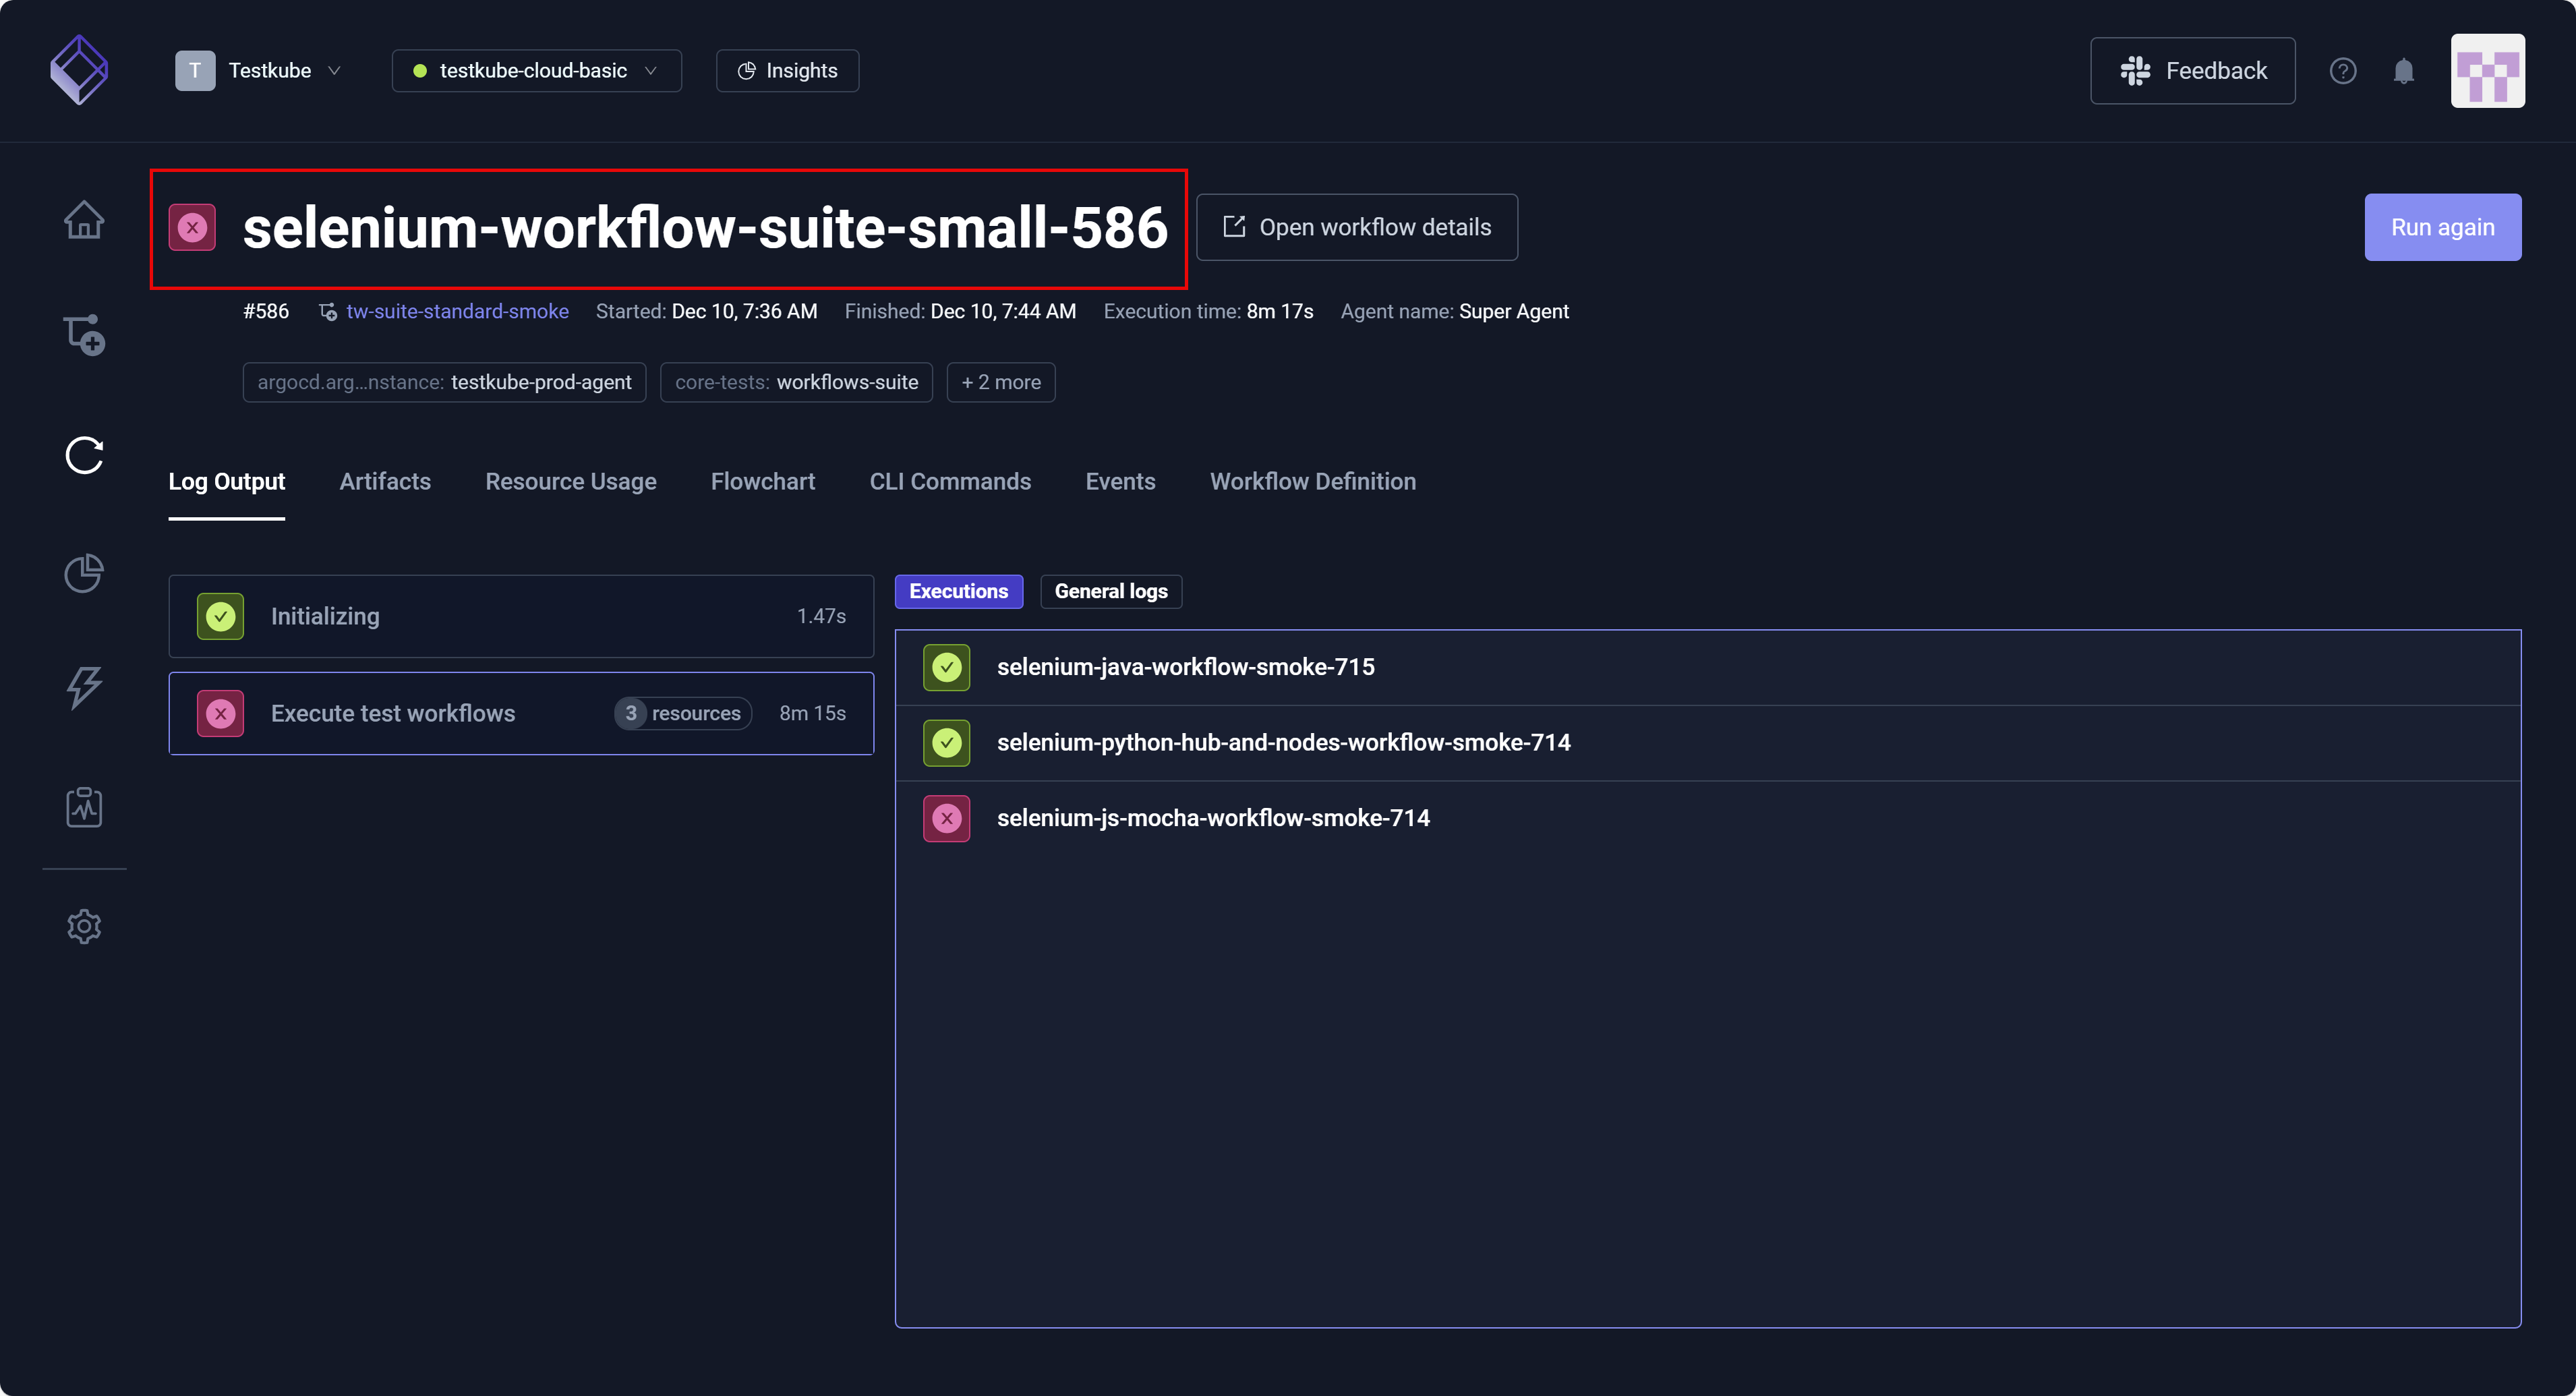Open the Home dashboard sidebar icon
The height and width of the screenshot is (1396, 2576).
coord(84,220)
